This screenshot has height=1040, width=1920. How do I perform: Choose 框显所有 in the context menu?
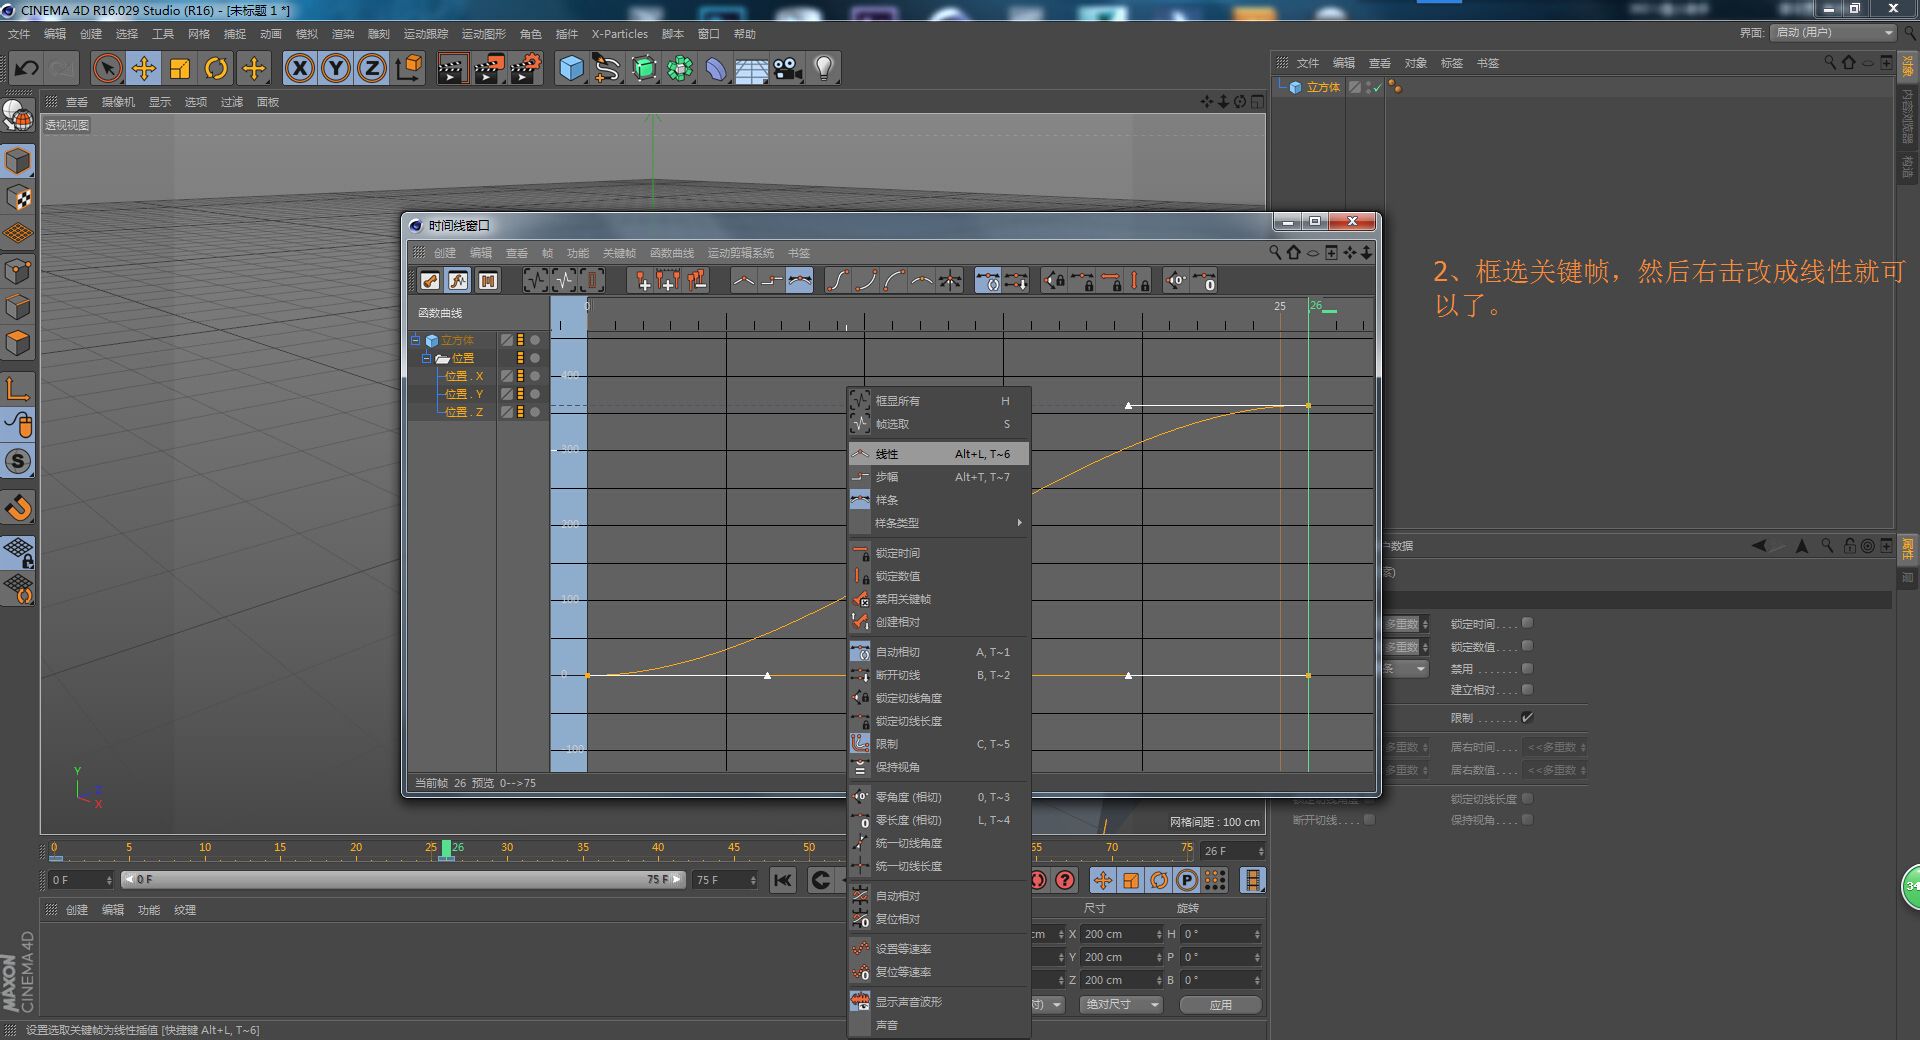(x=939, y=401)
